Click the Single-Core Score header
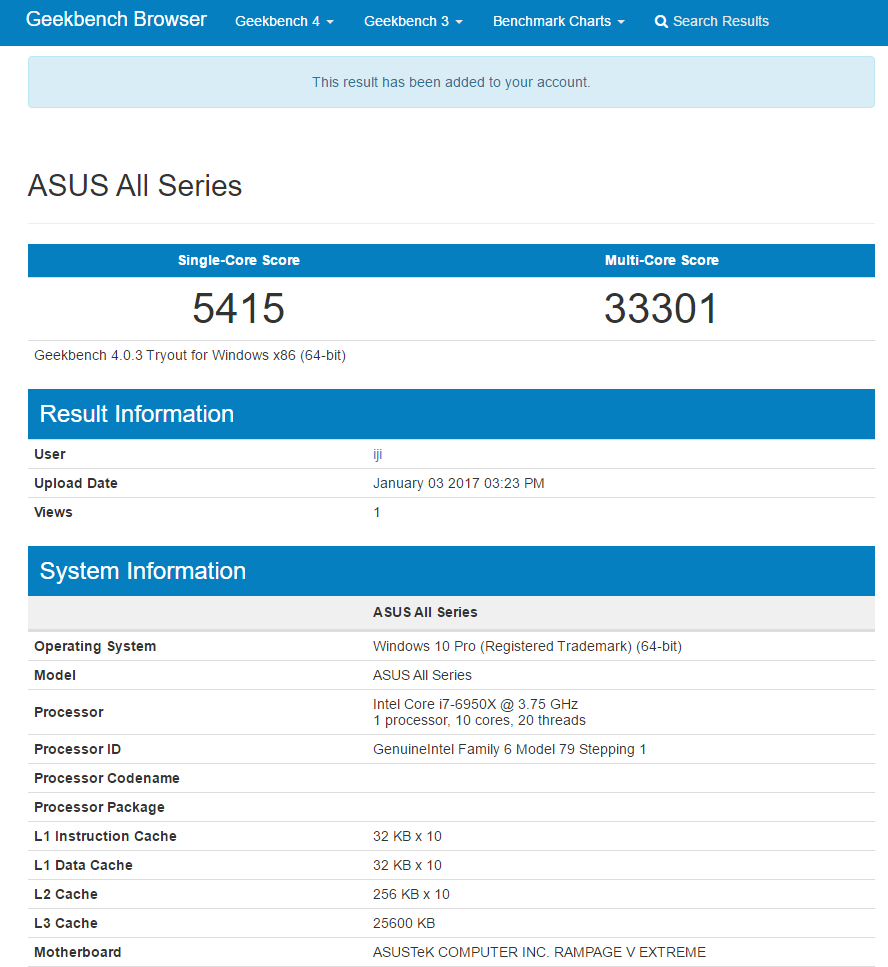 click(x=239, y=260)
